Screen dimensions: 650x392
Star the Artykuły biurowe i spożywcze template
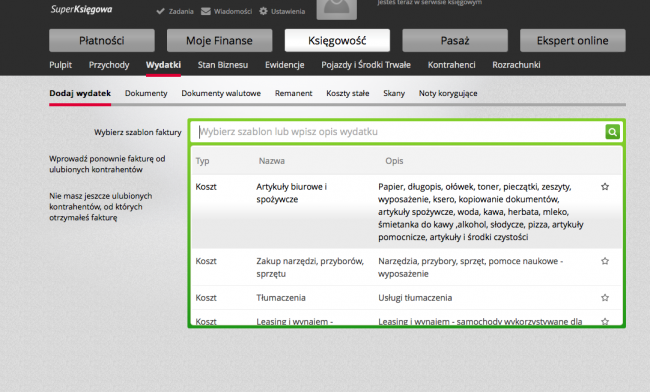(x=605, y=186)
